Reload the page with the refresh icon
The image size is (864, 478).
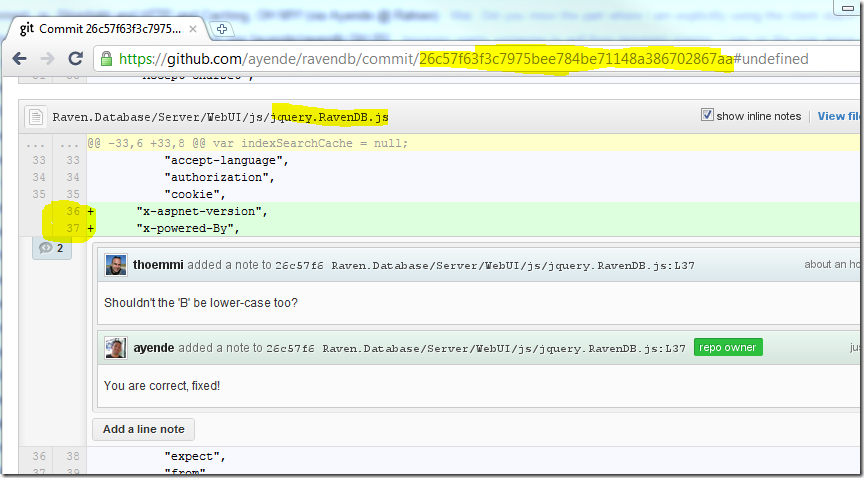pos(75,58)
